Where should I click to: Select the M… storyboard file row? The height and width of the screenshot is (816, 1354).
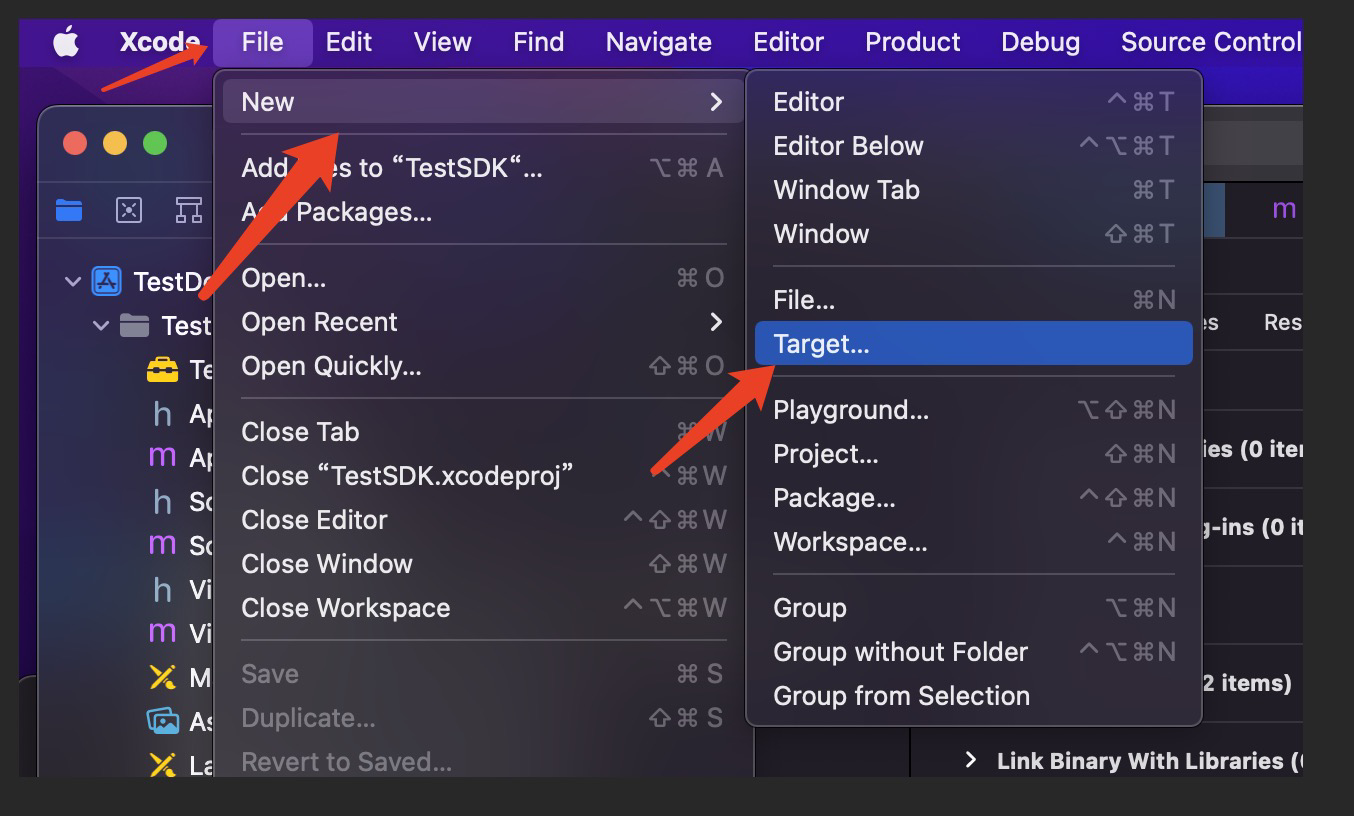(180, 678)
